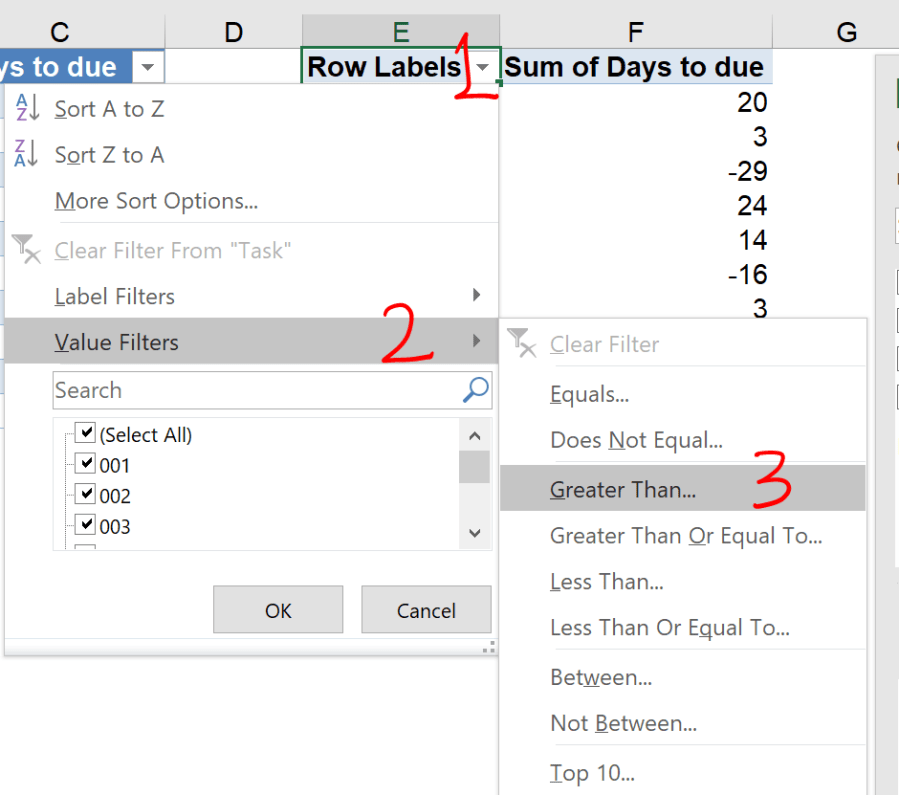Image resolution: width=899 pixels, height=795 pixels.
Task: Choose the Between... filter option
Action: (x=601, y=678)
